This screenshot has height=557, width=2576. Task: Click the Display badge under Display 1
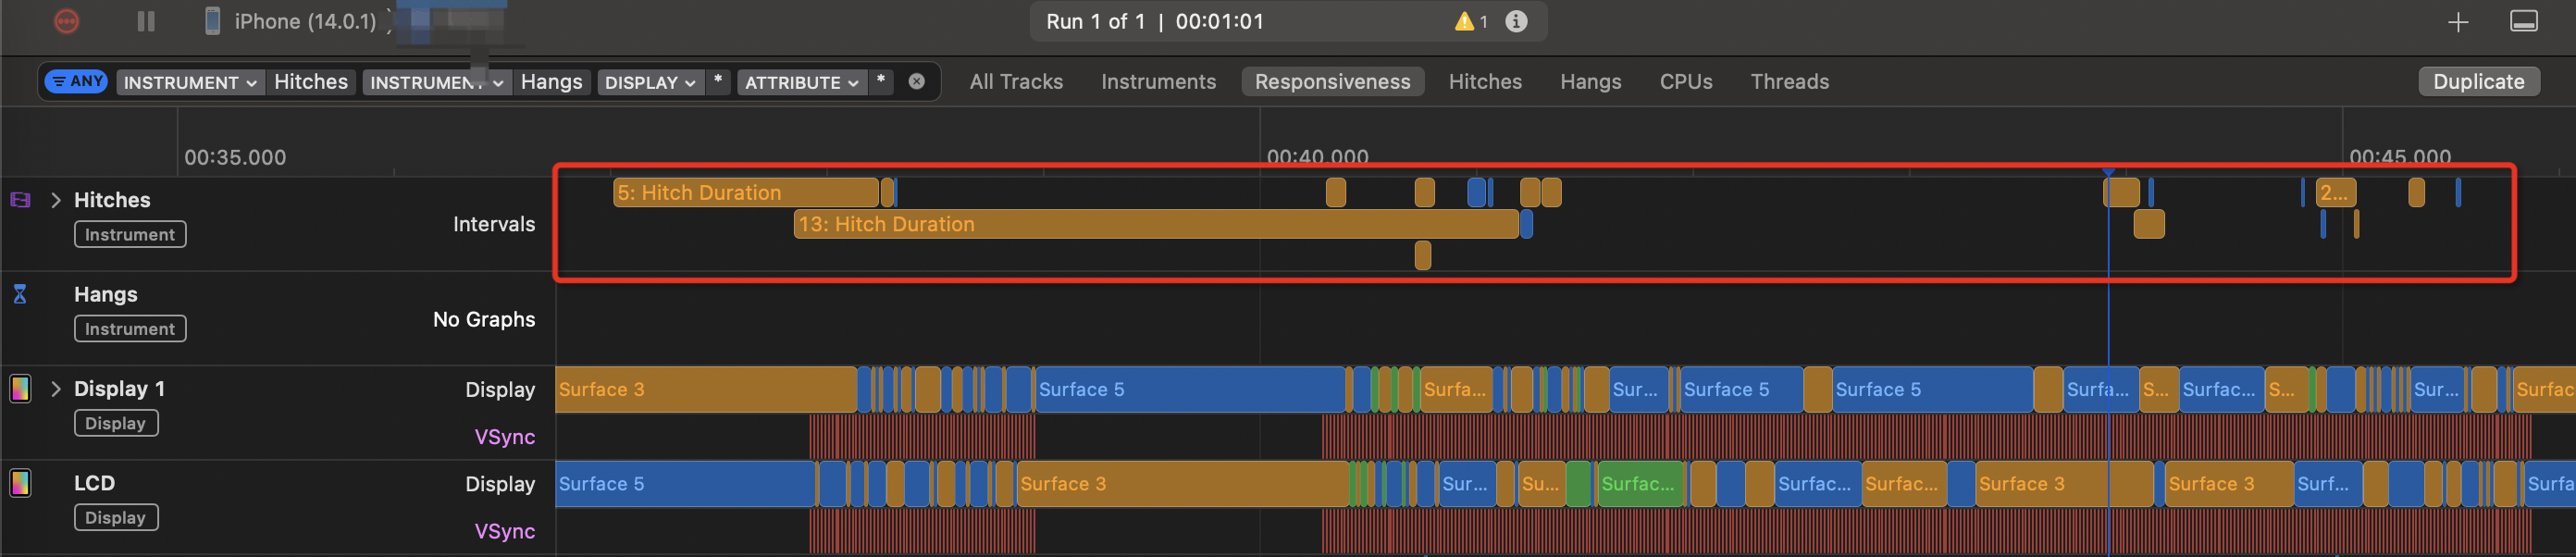tap(116, 423)
